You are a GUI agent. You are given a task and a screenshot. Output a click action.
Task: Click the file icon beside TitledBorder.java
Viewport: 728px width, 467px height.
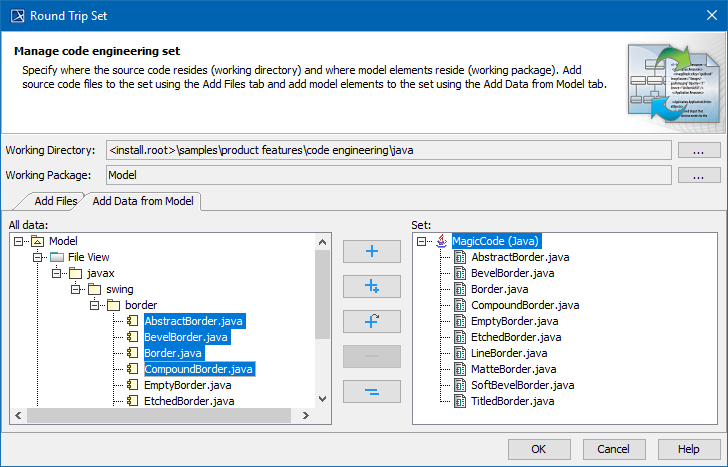tap(460, 401)
